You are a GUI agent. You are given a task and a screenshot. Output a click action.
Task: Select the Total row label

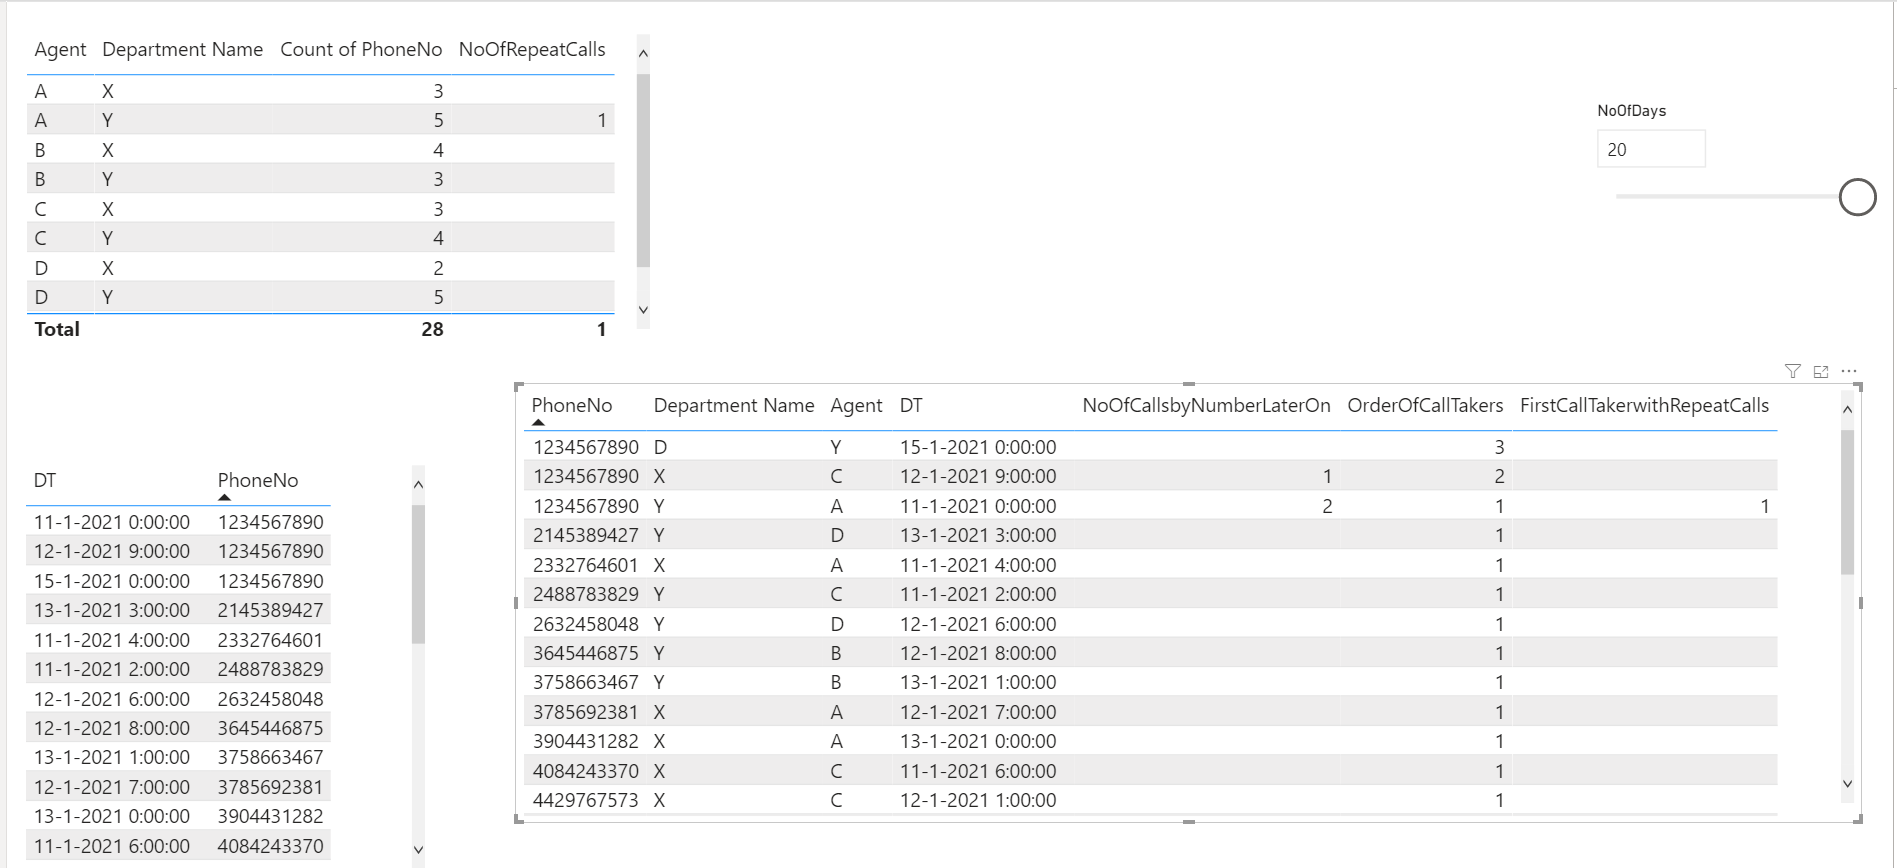click(57, 329)
